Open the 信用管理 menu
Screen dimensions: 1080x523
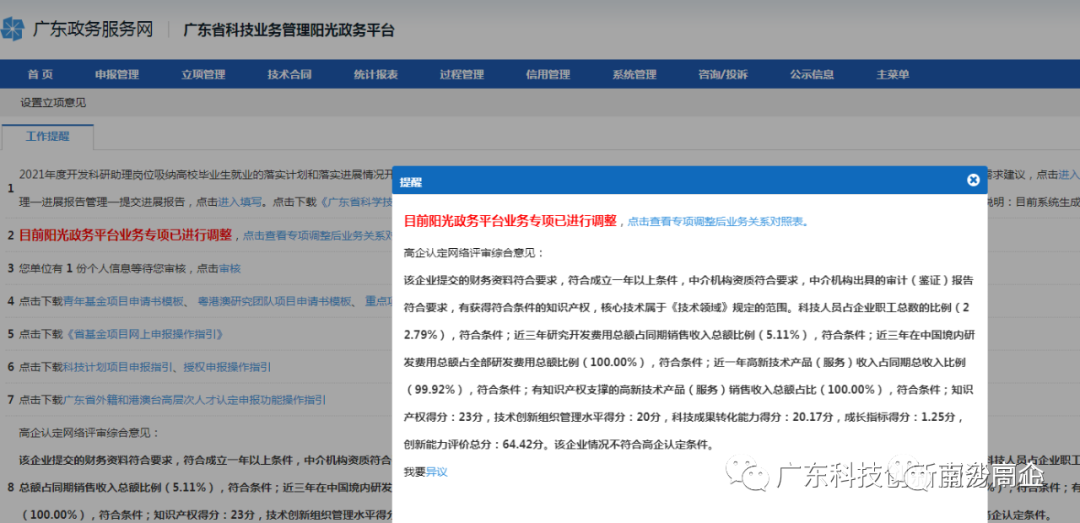[x=548, y=74]
